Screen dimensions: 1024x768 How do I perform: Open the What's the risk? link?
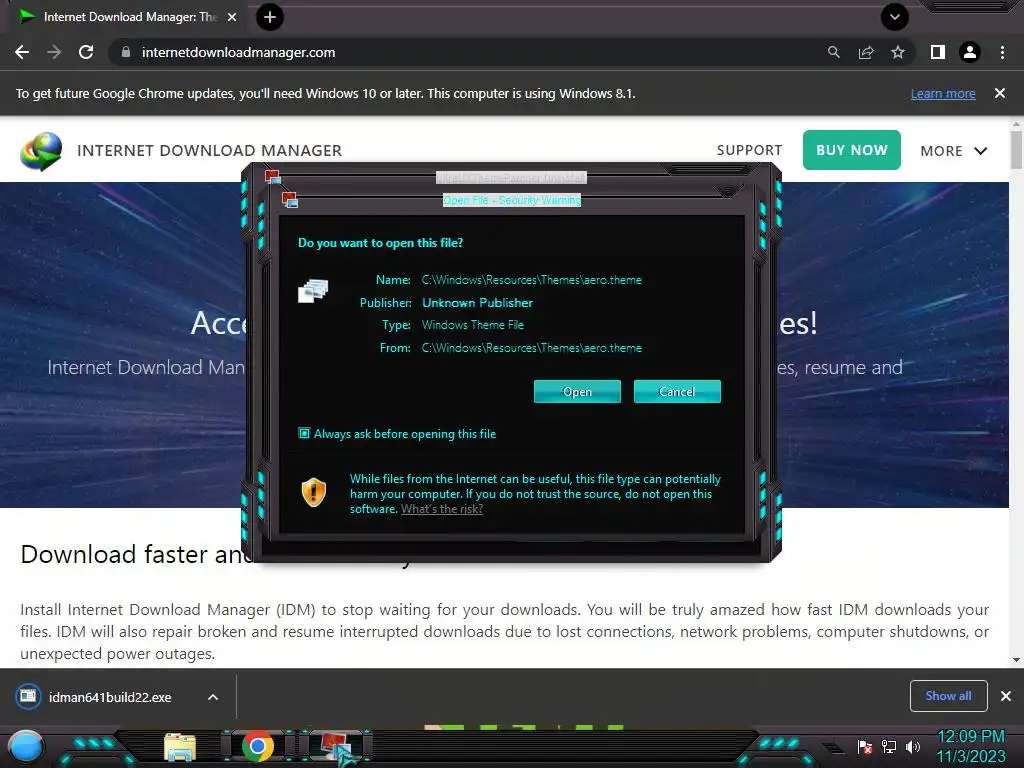(442, 509)
